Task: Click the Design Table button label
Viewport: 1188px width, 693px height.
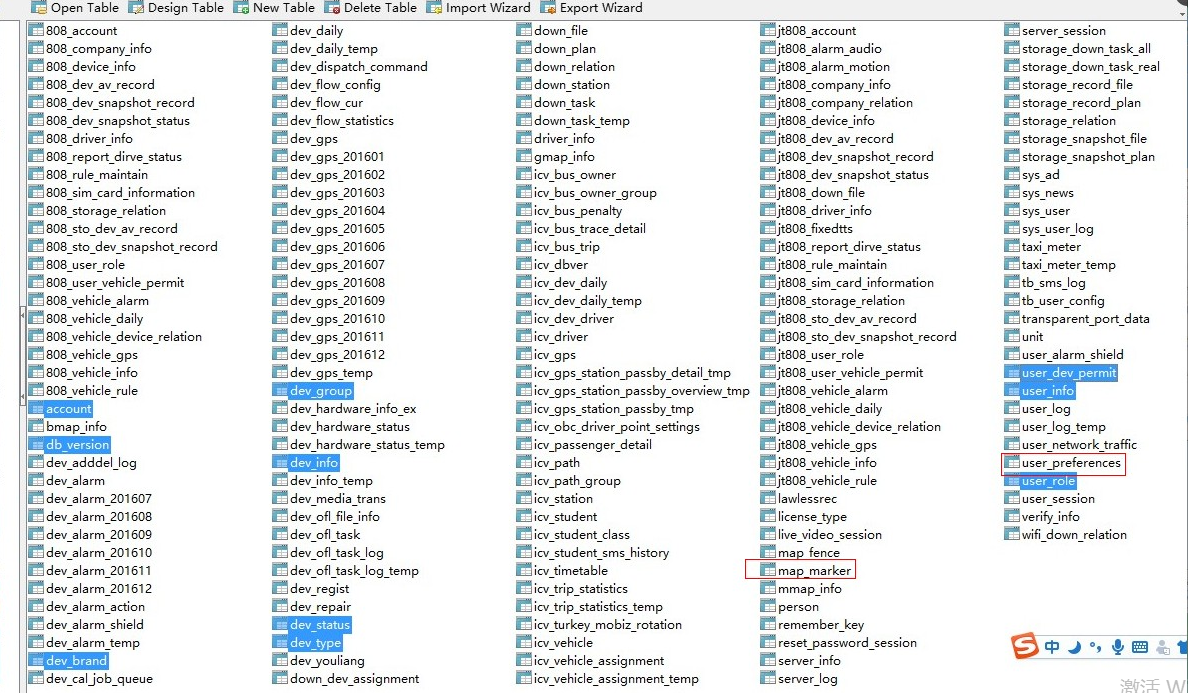Action: [x=186, y=8]
